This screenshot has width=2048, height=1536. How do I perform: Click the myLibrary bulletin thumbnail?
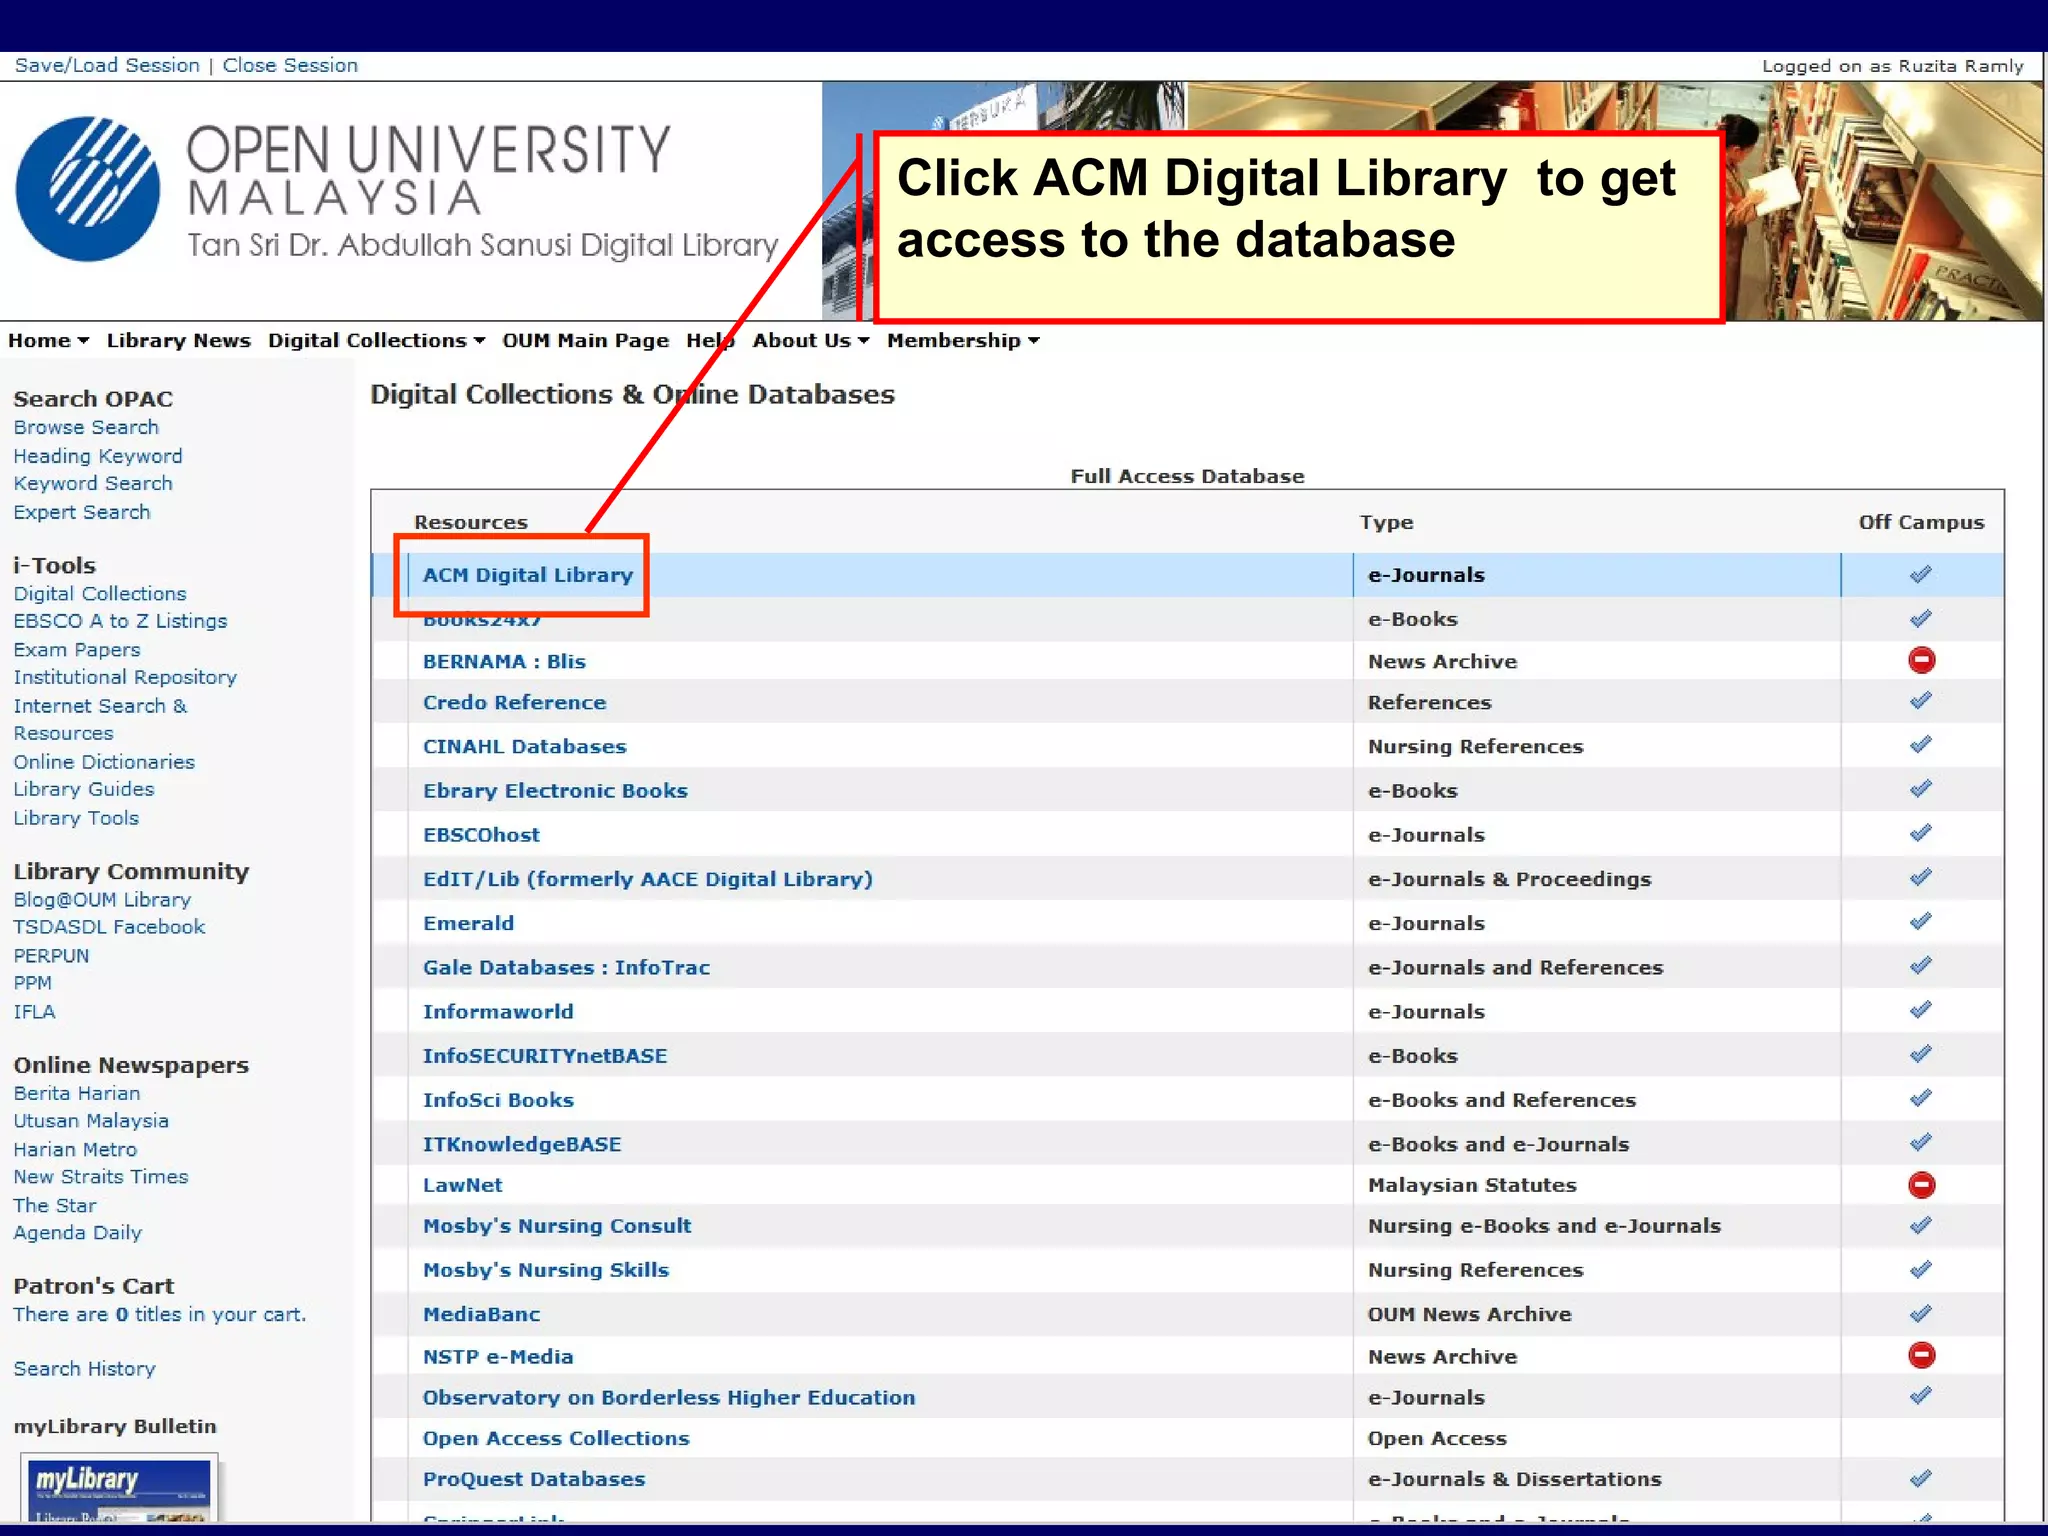tap(119, 1489)
